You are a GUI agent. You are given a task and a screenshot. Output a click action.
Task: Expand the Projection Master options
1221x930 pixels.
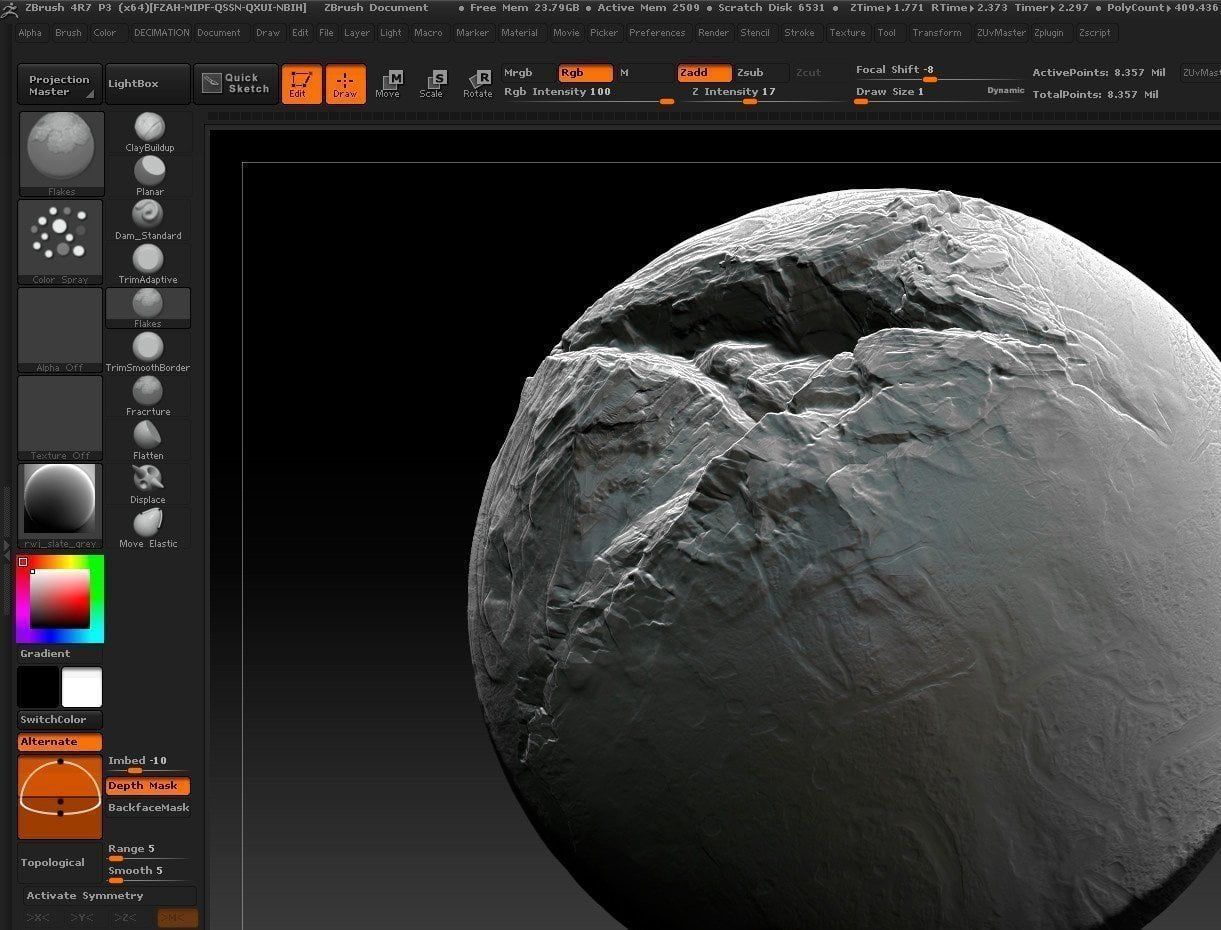[59, 85]
